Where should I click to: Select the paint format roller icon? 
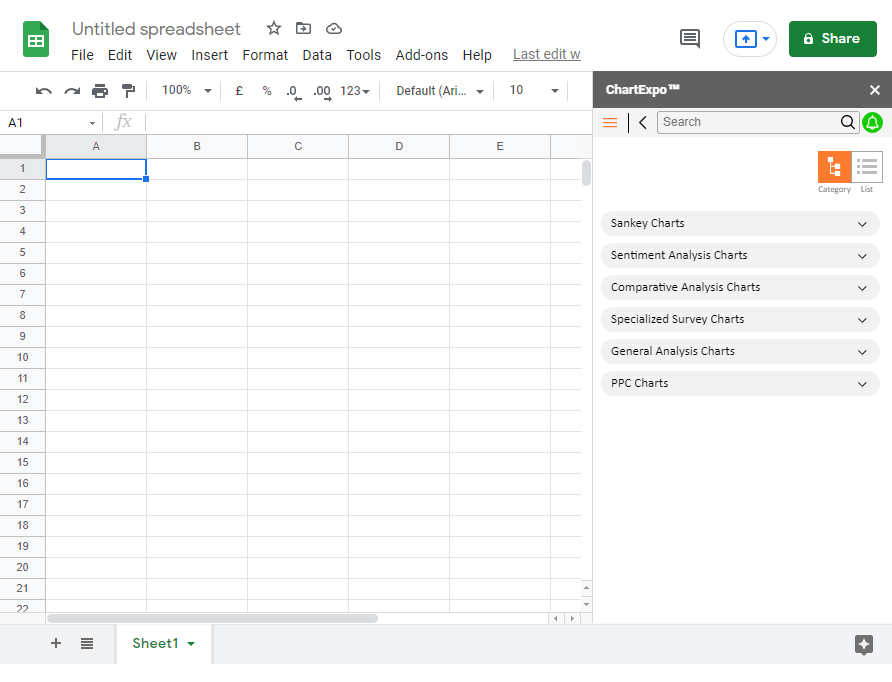click(x=129, y=91)
